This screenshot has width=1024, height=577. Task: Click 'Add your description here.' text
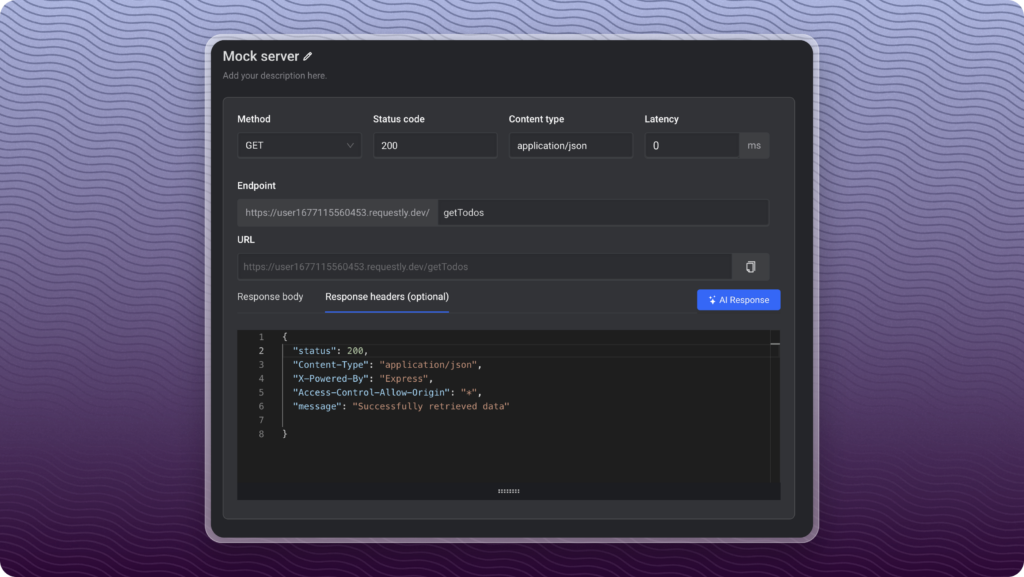[274, 76]
